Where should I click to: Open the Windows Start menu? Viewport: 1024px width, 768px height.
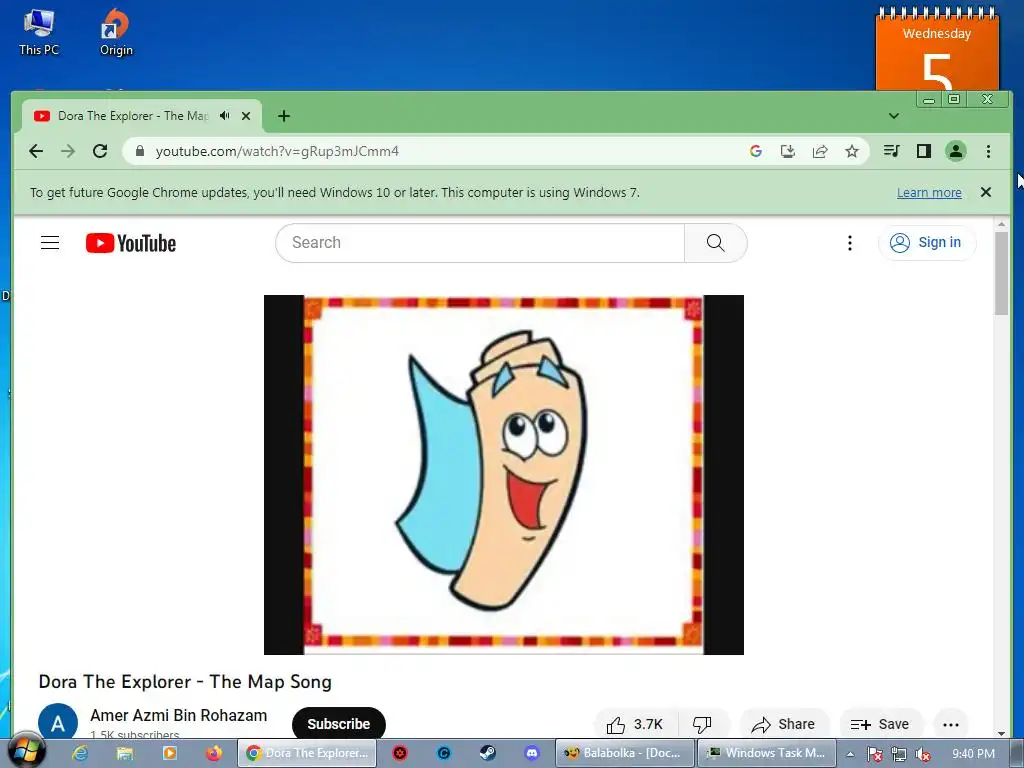click(27, 751)
